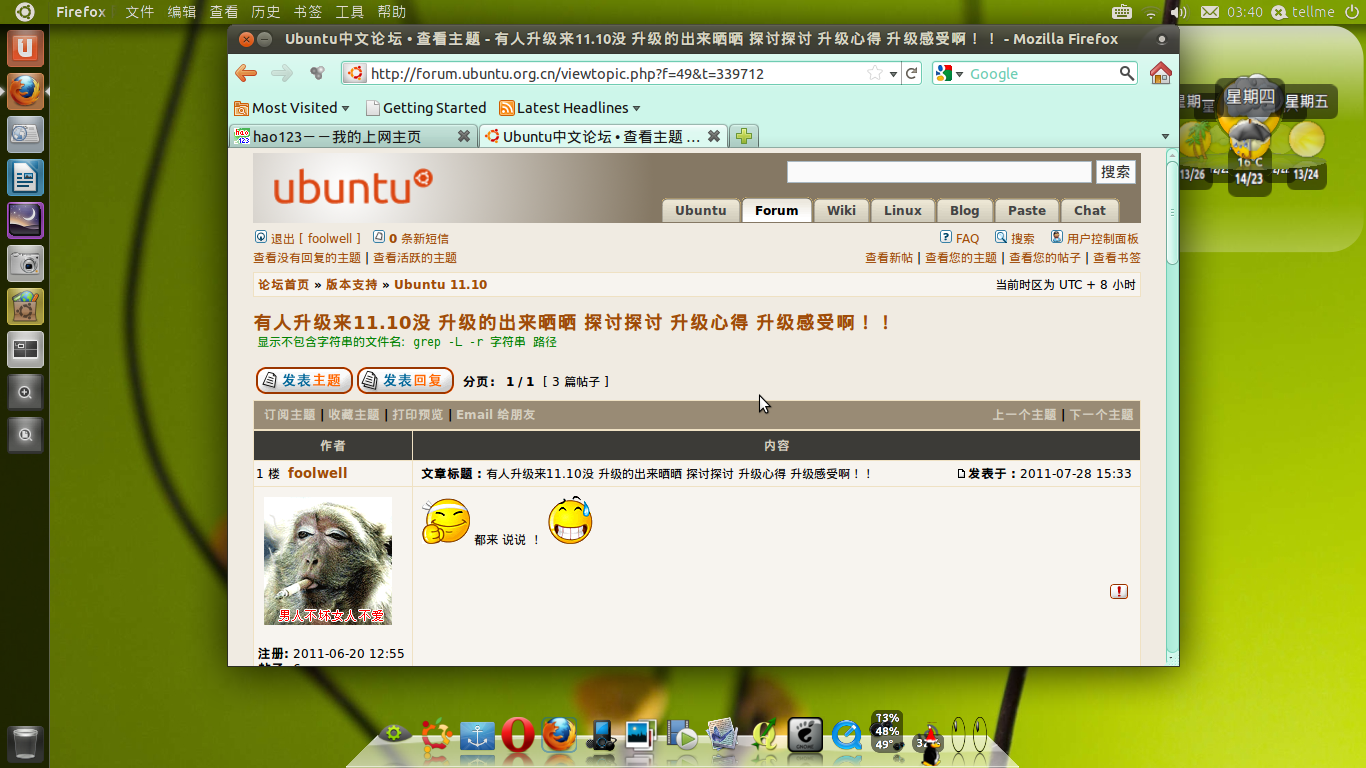Click the 星期四 weather widget day
Screen dimensions: 1366x768
(1250, 97)
